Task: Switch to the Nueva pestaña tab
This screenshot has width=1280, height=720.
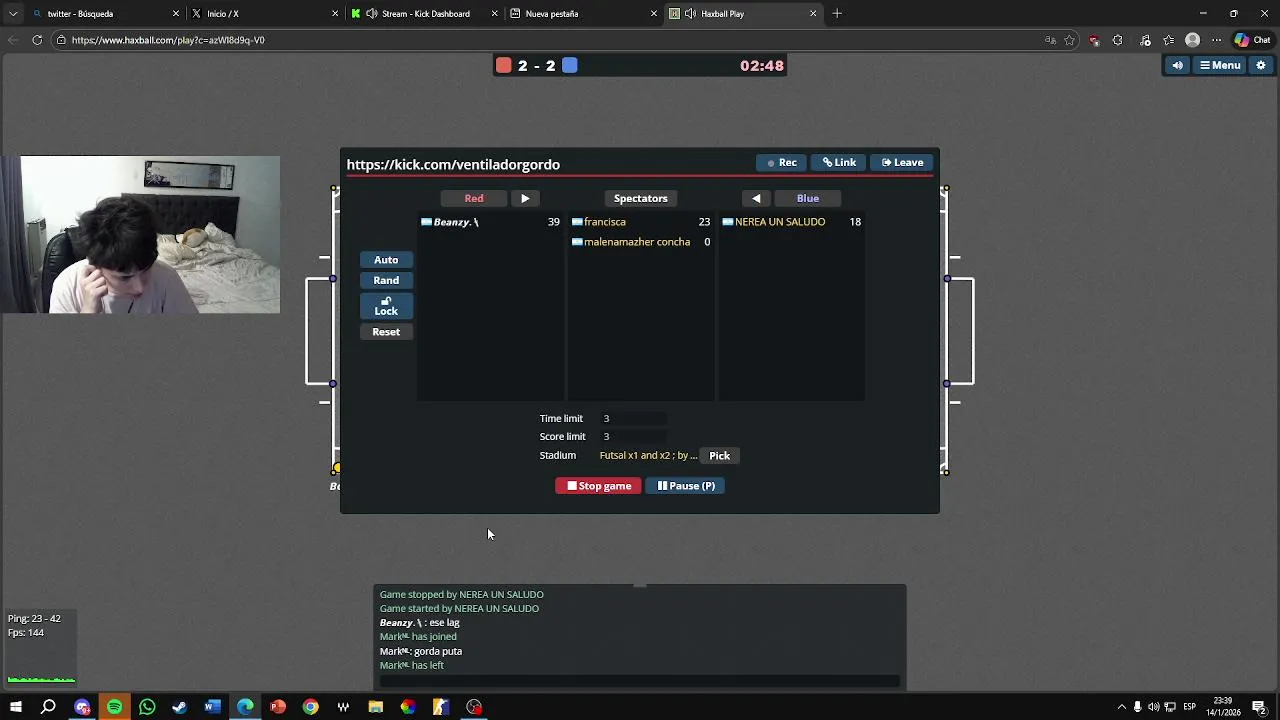Action: pos(583,13)
